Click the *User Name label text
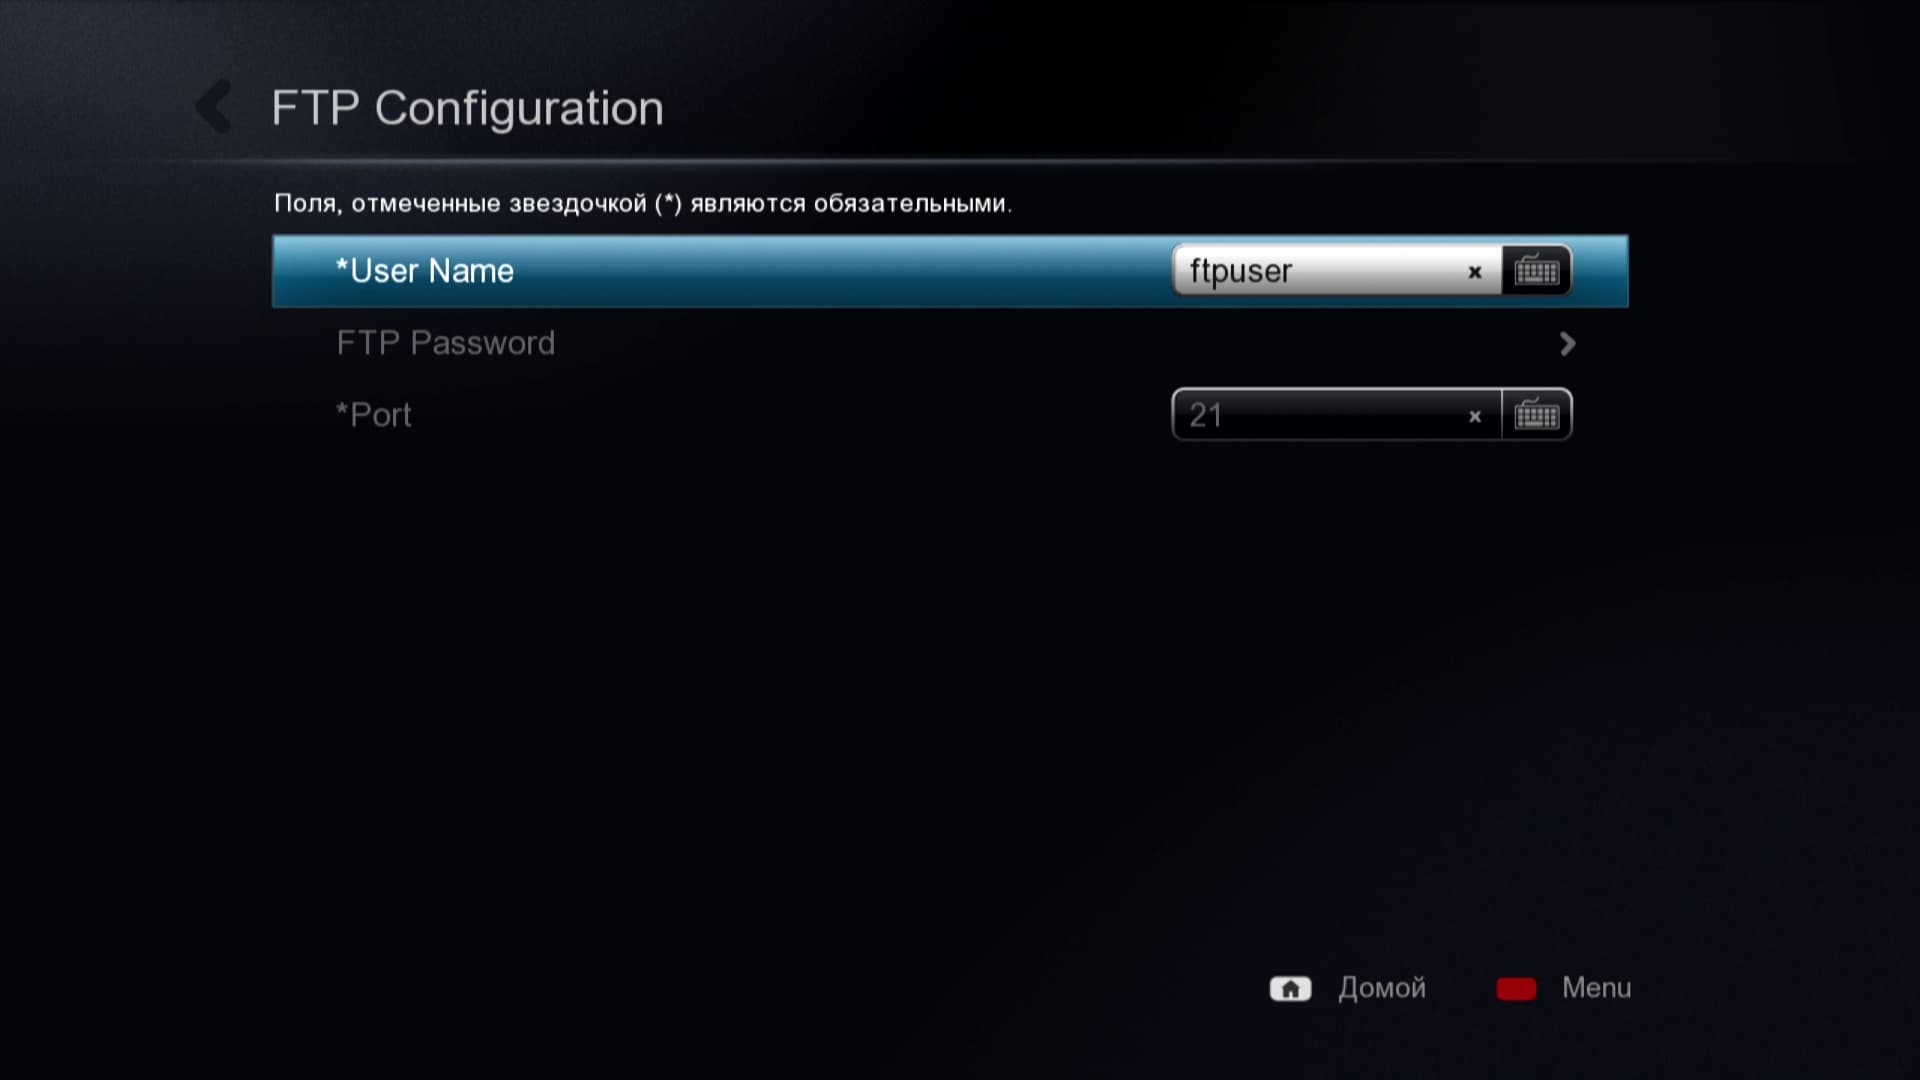This screenshot has height=1080, width=1920. 425,271
